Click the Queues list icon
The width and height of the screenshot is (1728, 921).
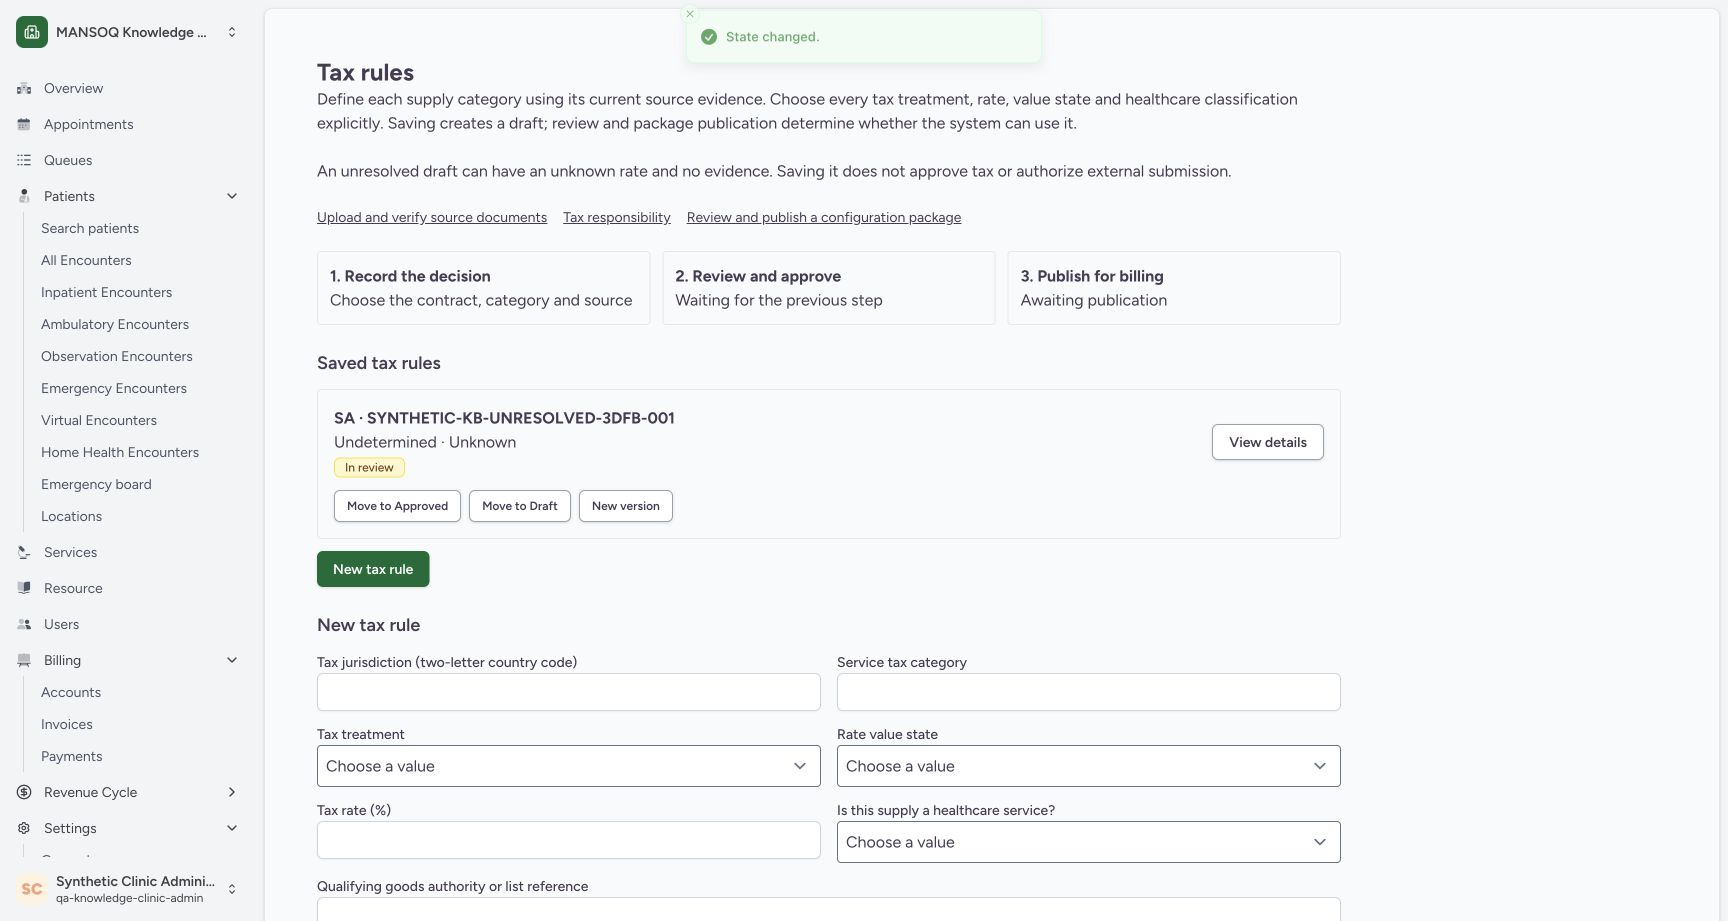[24, 160]
